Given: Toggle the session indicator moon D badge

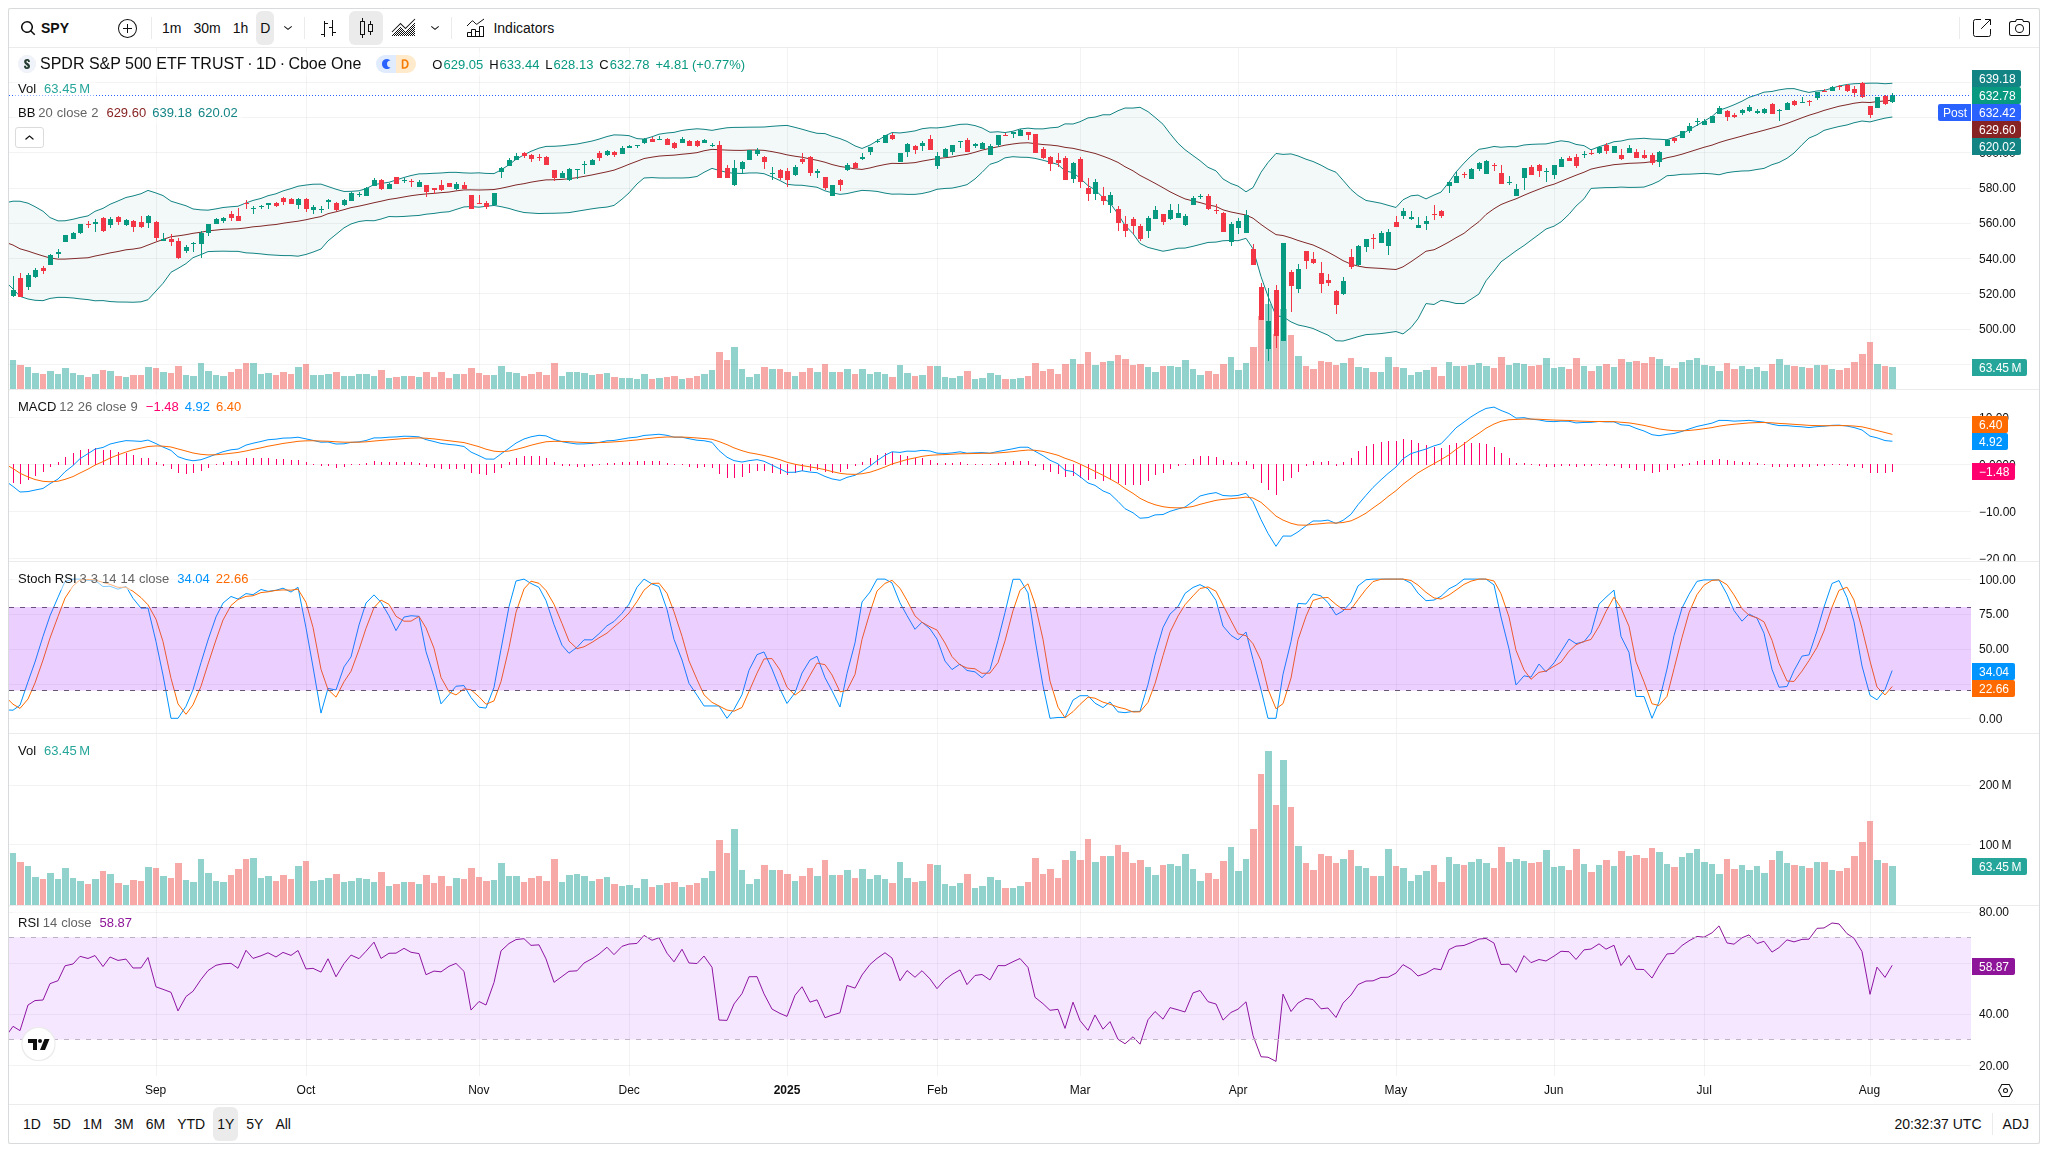Looking at the screenshot, I should click(396, 64).
